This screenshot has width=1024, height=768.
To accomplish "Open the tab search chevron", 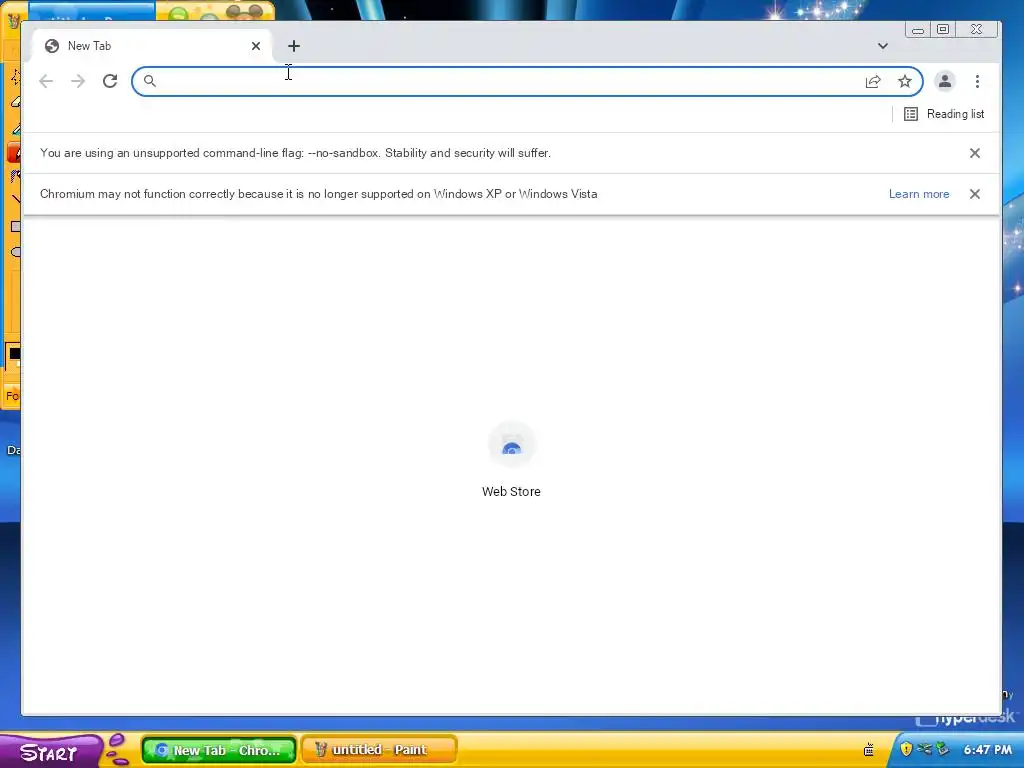I will 883,46.
